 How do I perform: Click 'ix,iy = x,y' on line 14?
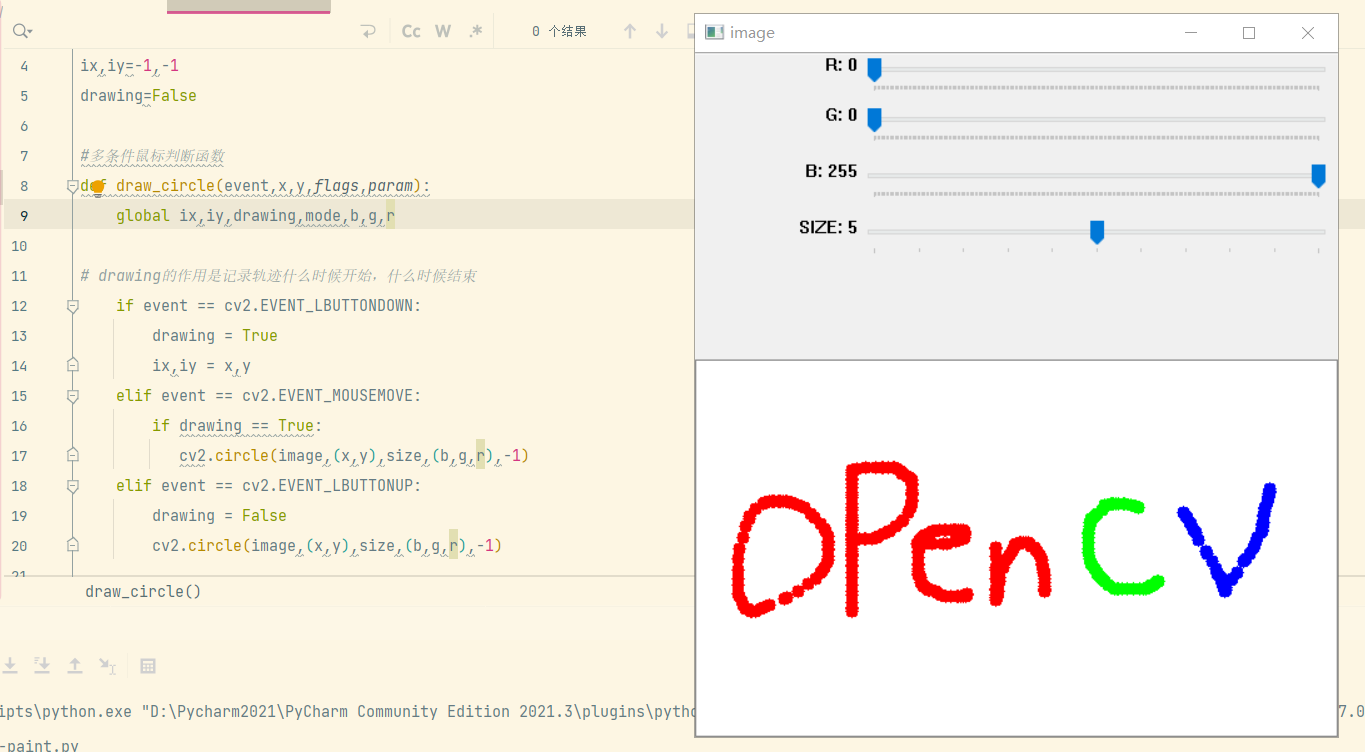coord(201,366)
